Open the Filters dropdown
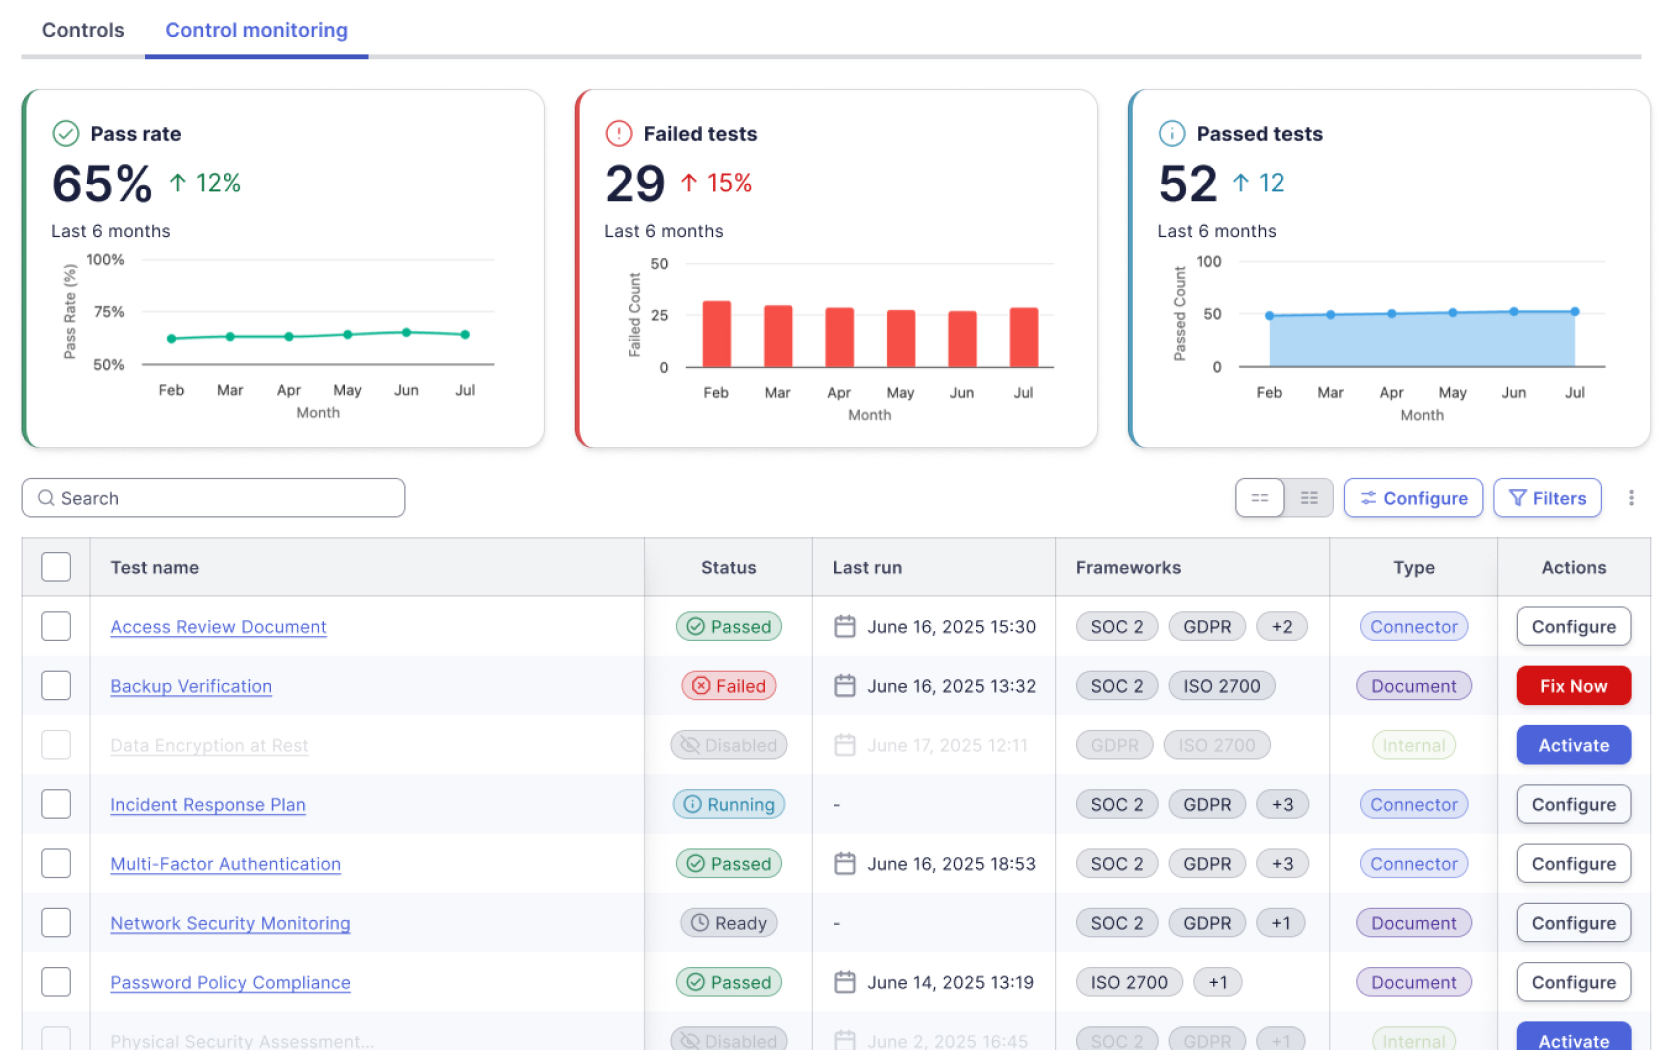 click(1546, 498)
